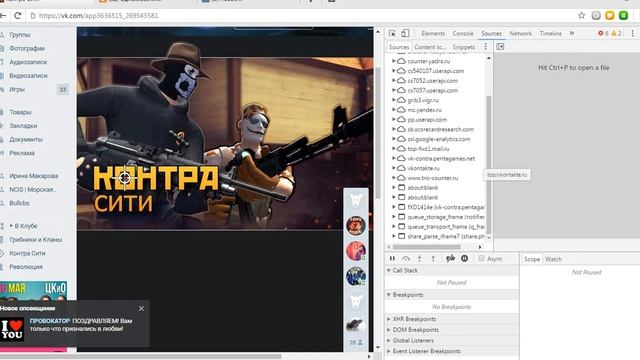The width and height of the screenshot is (640, 360).
Task: Click the step into debugger icon
Action: tap(419, 258)
